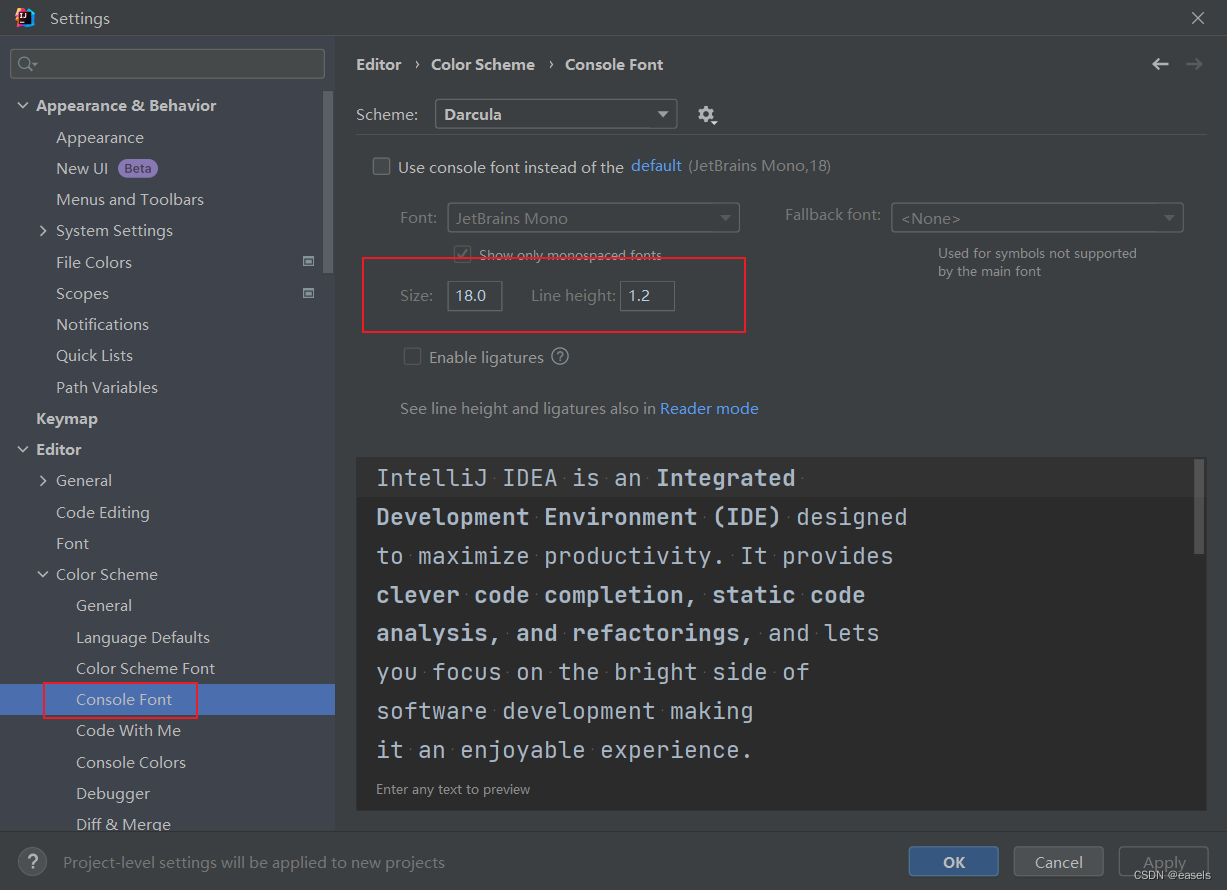
Task: Focus the settings search field
Action: (x=167, y=64)
